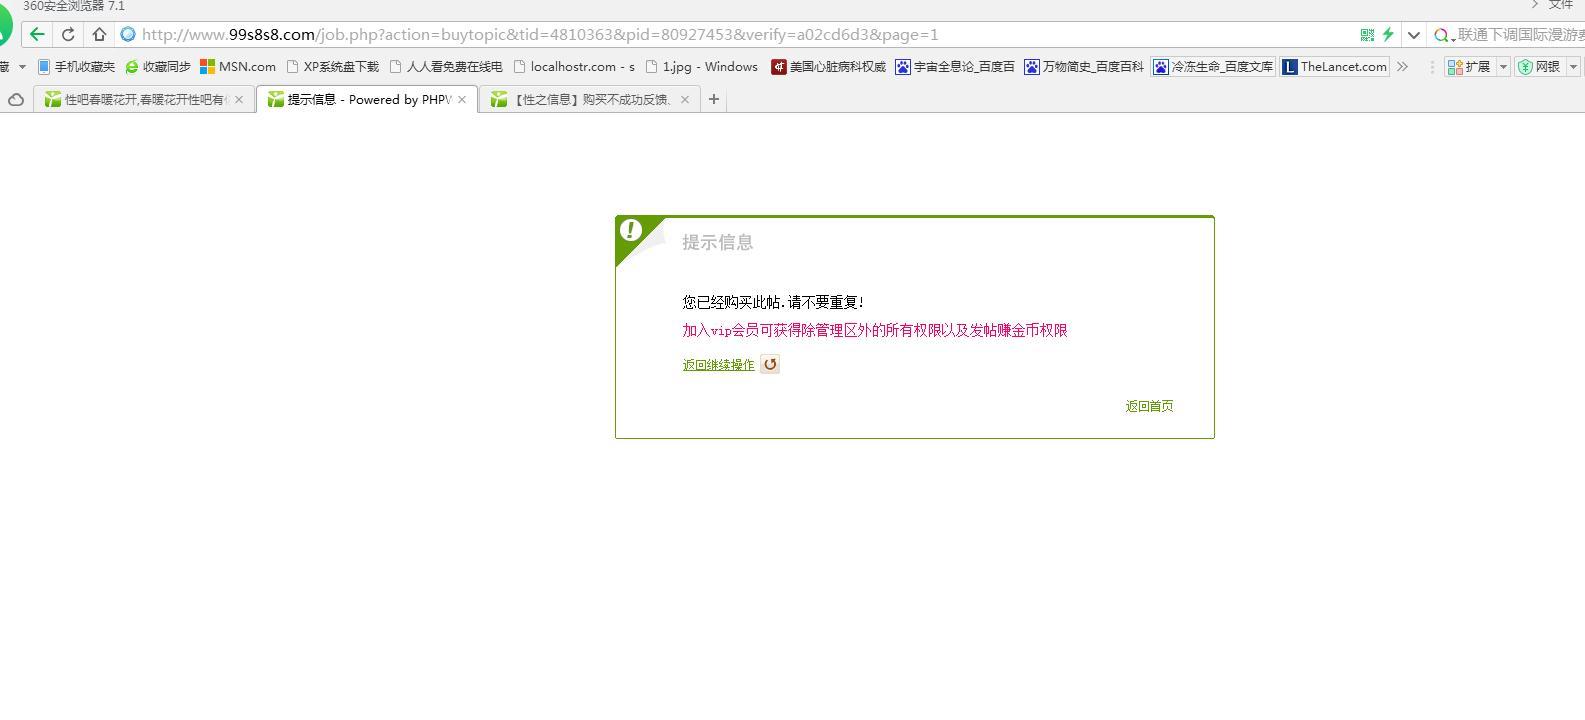Screen dimensions: 1585x720
Task: Open the 收藏同步 bookmark
Action: (158, 67)
